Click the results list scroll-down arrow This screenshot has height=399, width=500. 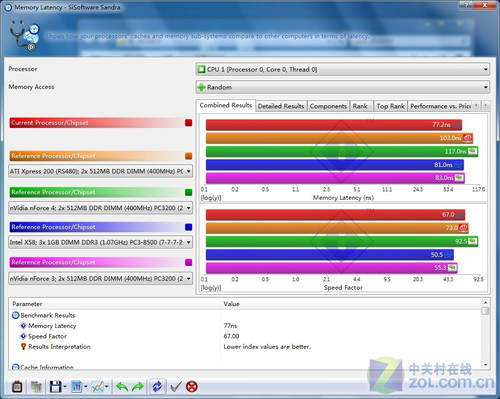(485, 365)
